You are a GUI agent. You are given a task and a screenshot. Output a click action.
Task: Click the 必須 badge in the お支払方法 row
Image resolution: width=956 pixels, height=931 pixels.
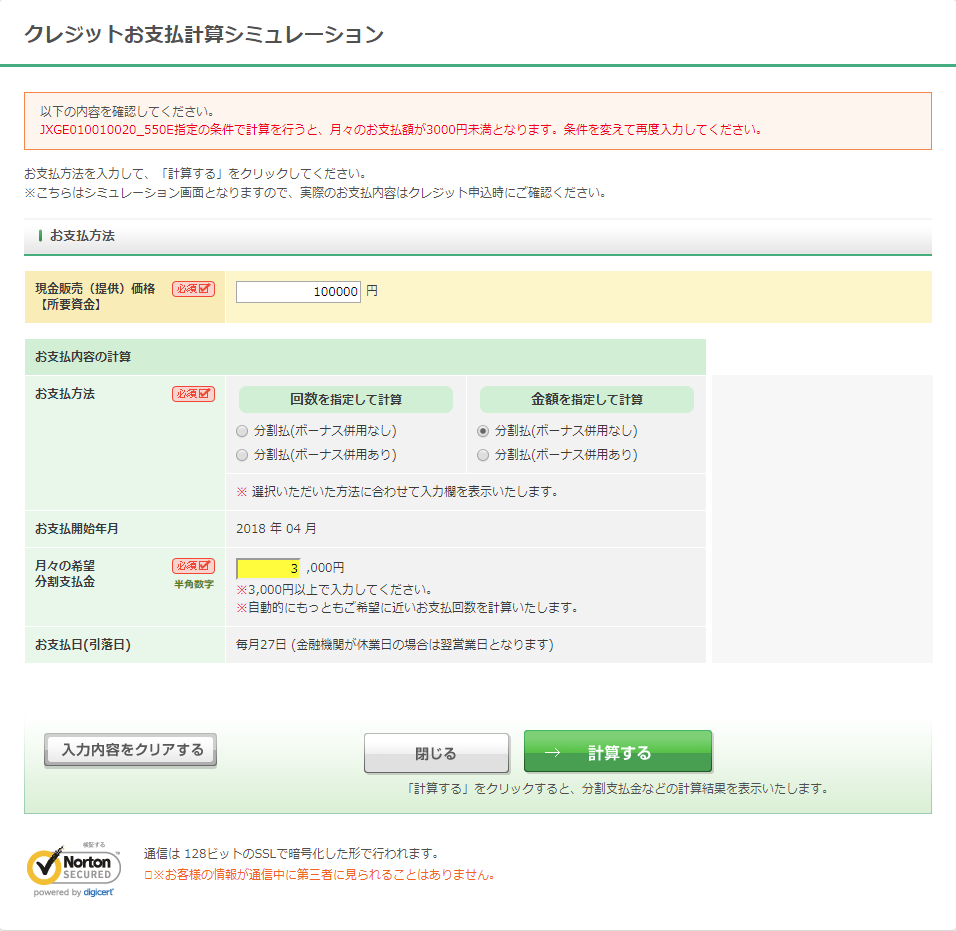coord(193,394)
